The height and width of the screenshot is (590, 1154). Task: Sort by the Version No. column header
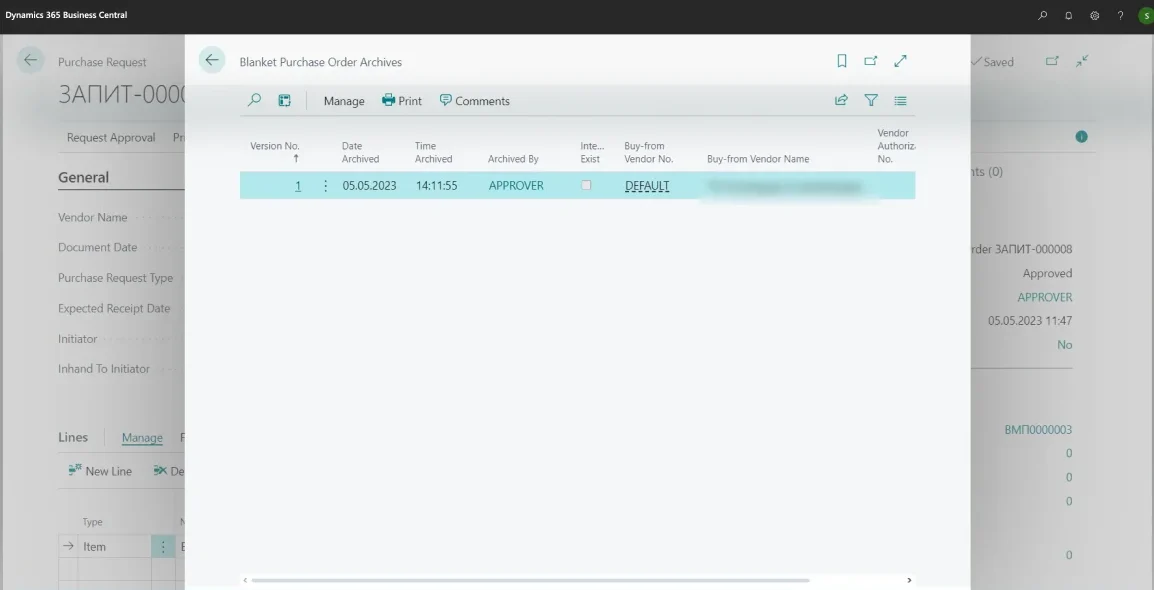pos(275,146)
